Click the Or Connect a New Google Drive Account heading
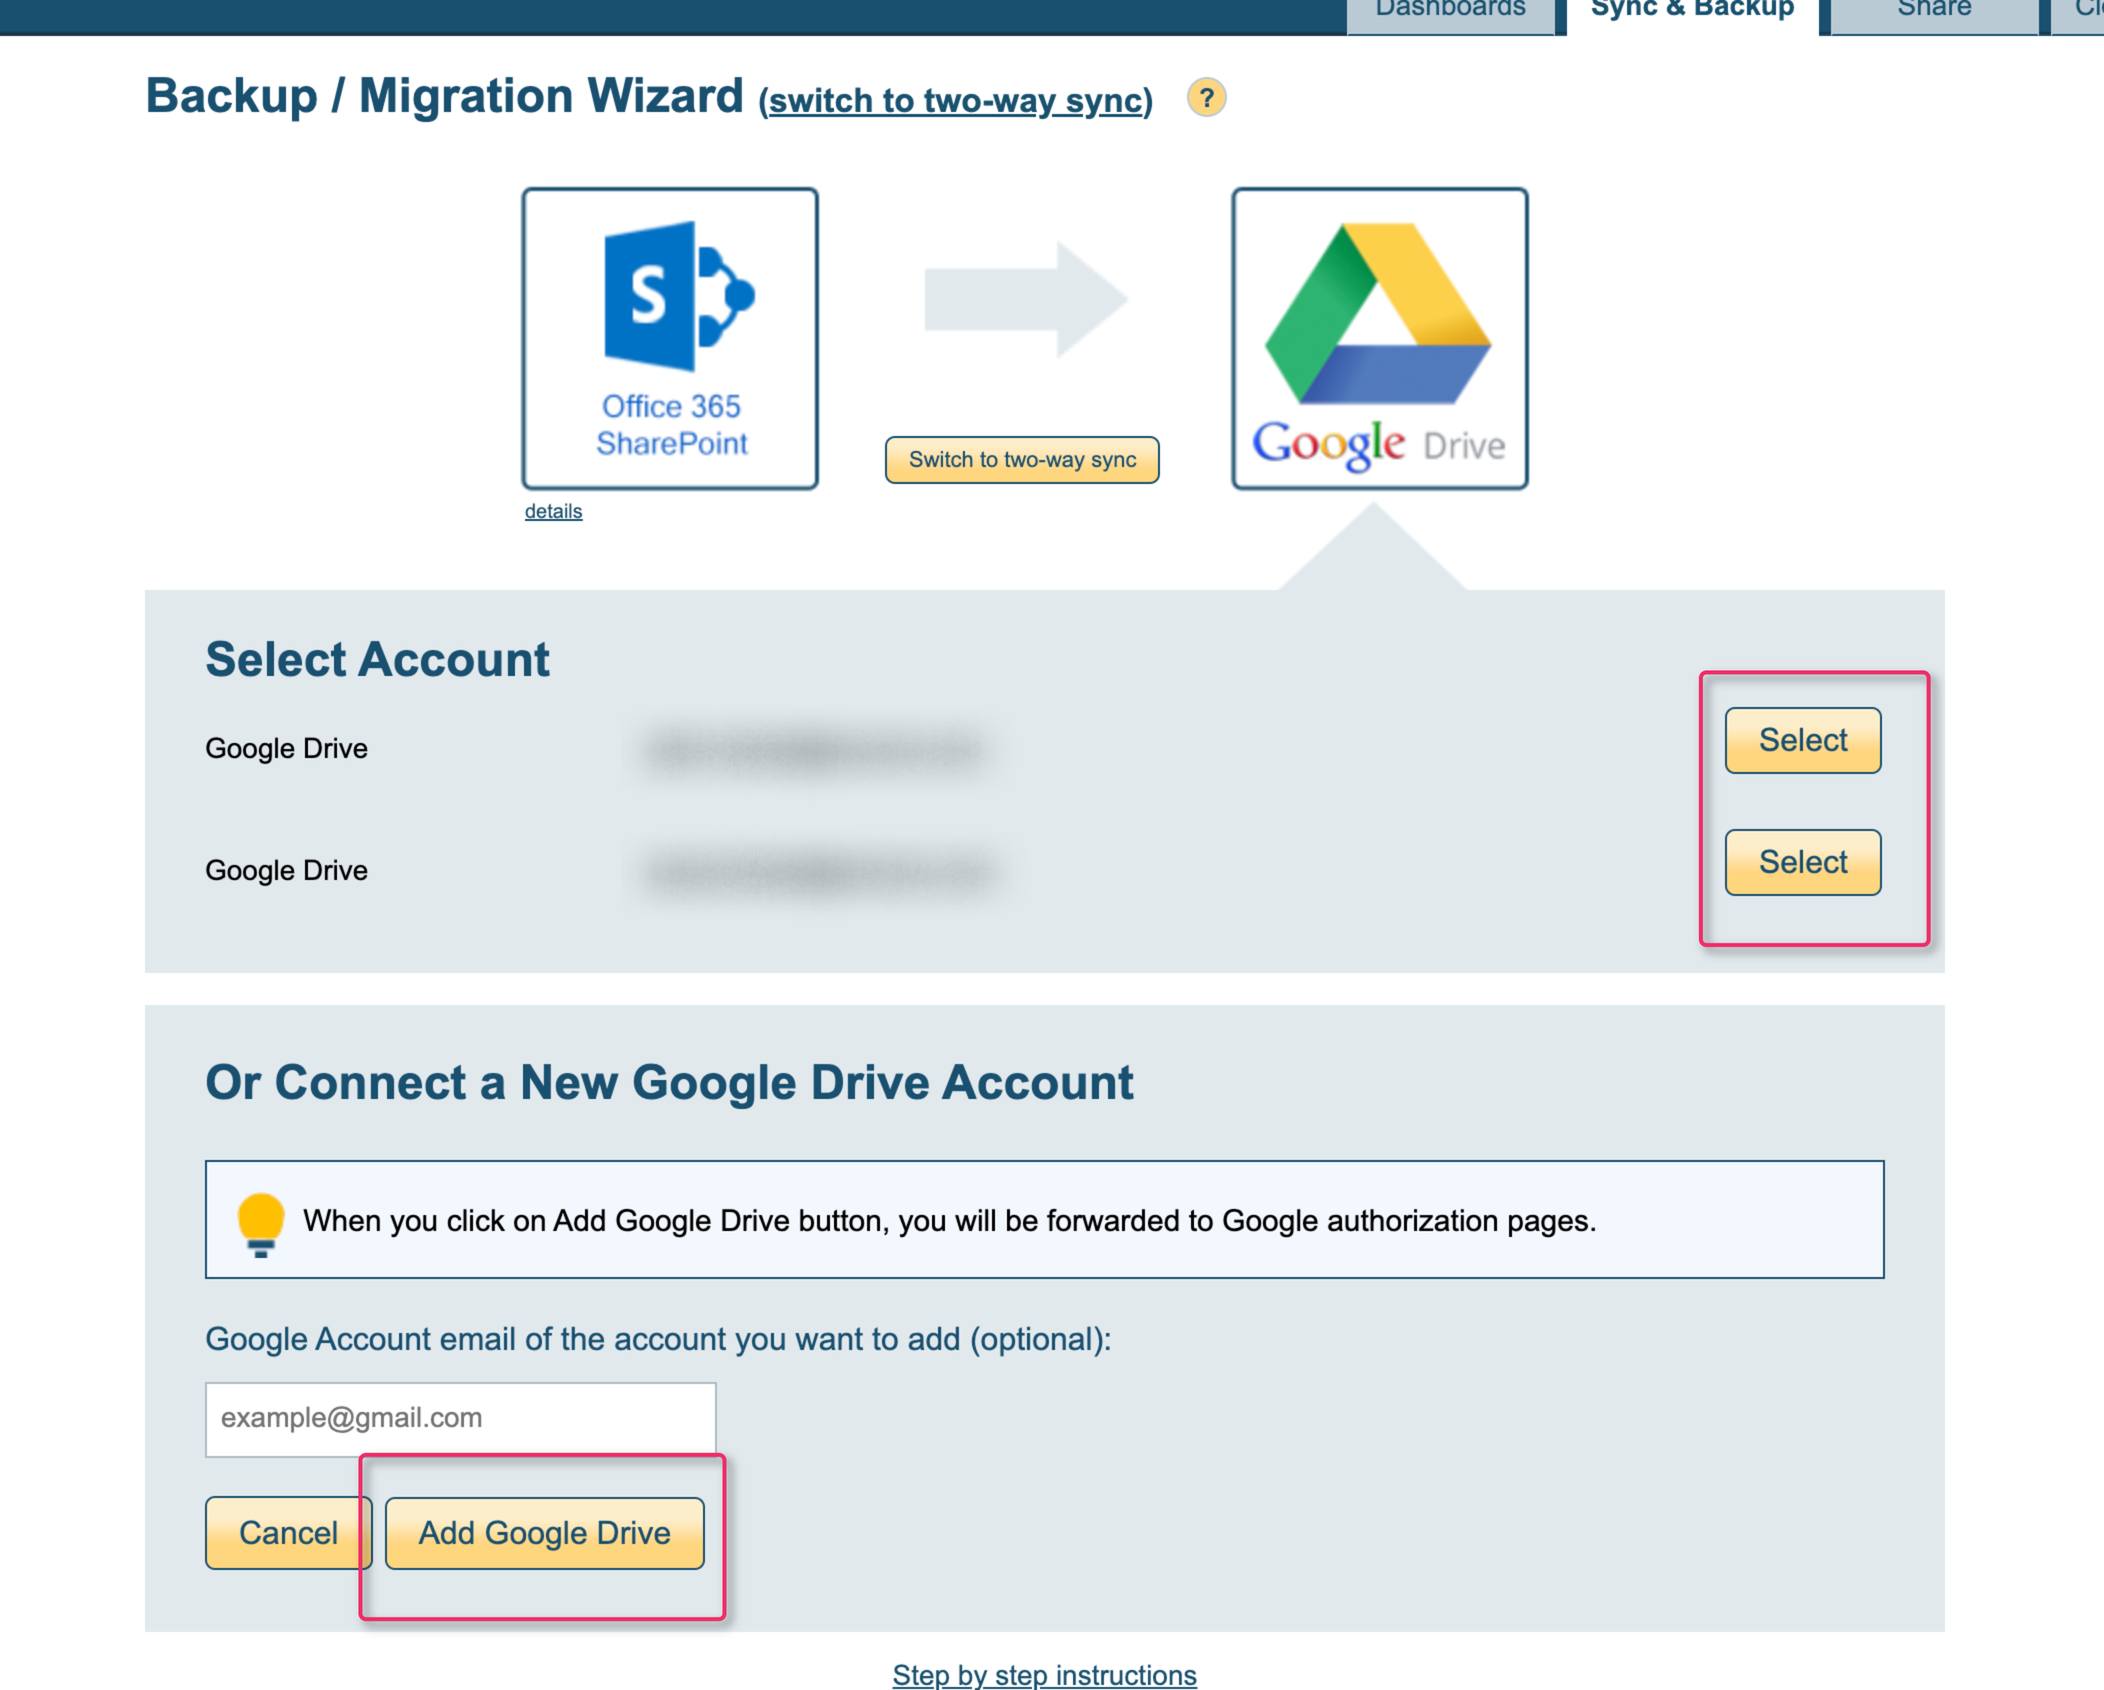Viewport: 2104px width, 1690px height. [x=669, y=1083]
